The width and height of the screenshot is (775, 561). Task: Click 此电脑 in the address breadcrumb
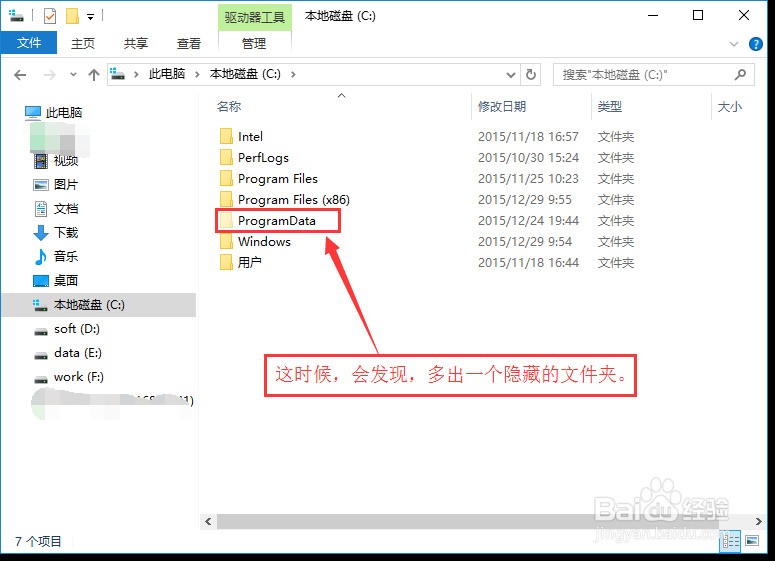(167, 74)
